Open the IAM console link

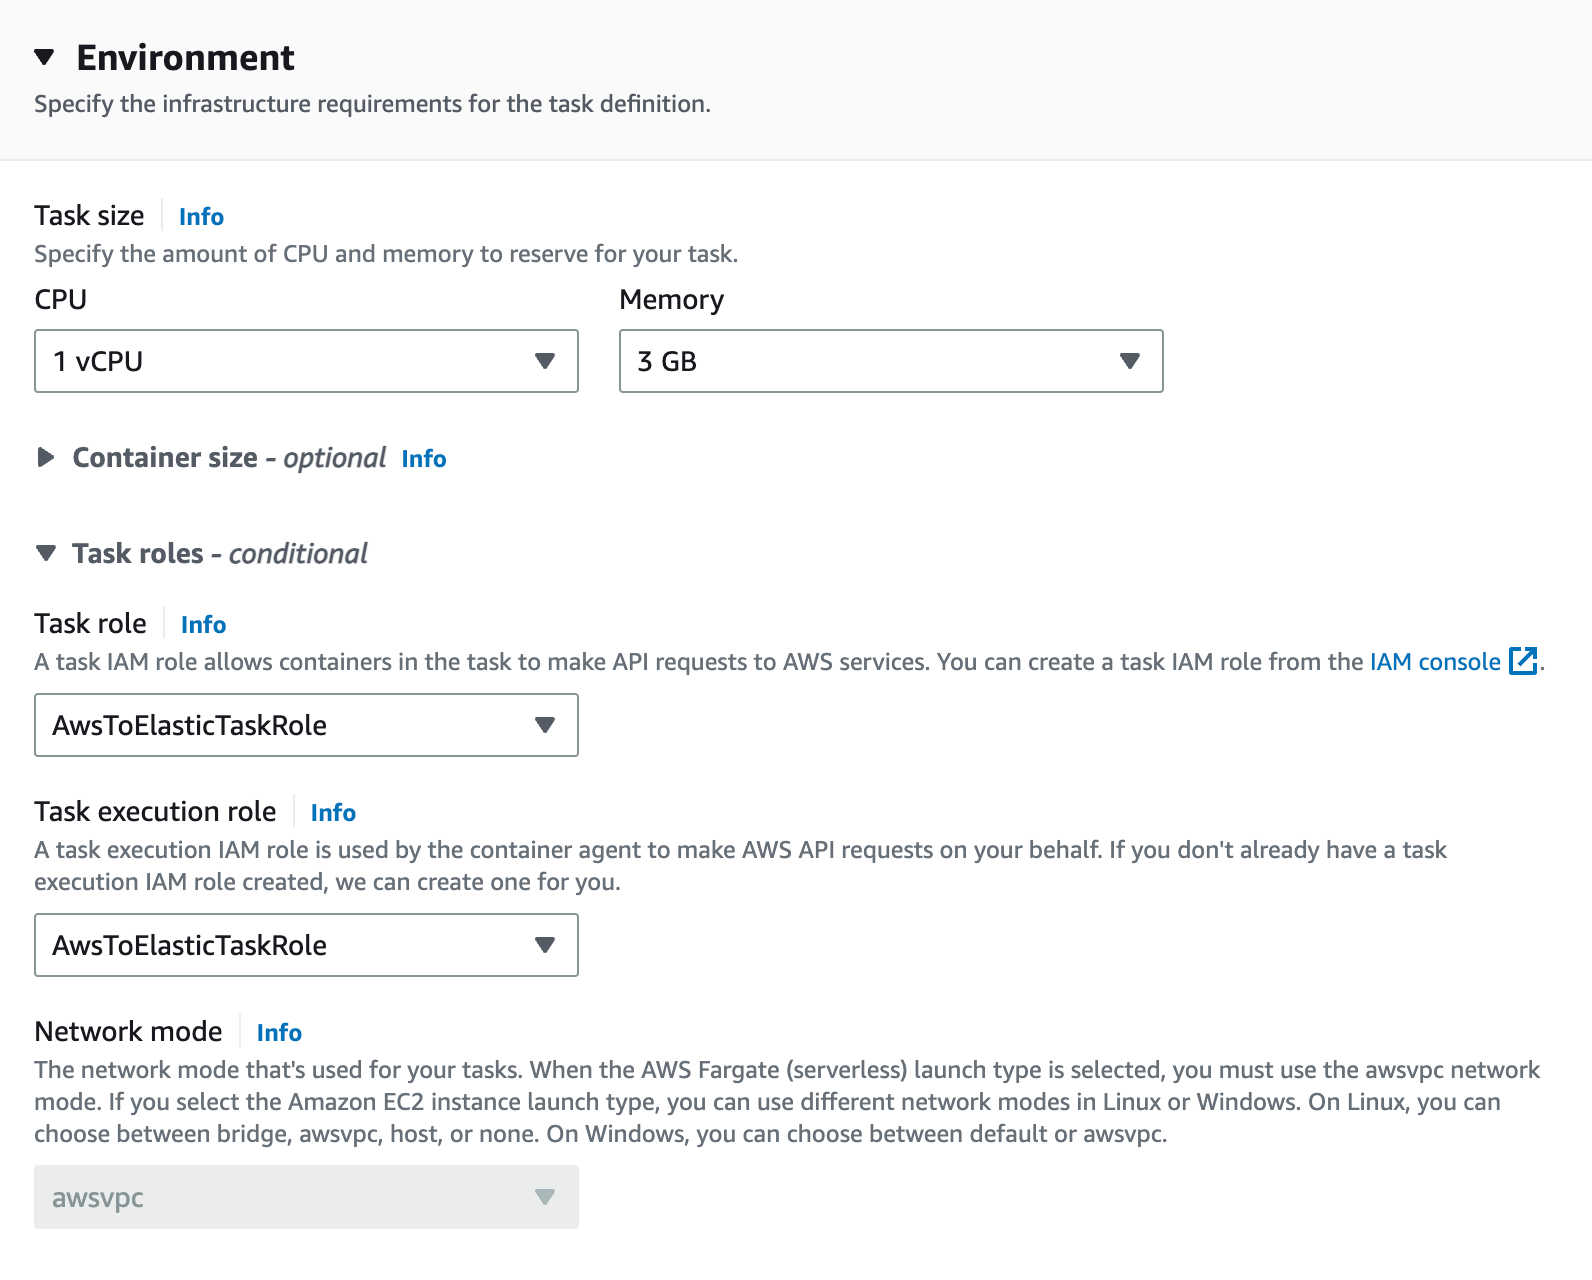[1434, 662]
